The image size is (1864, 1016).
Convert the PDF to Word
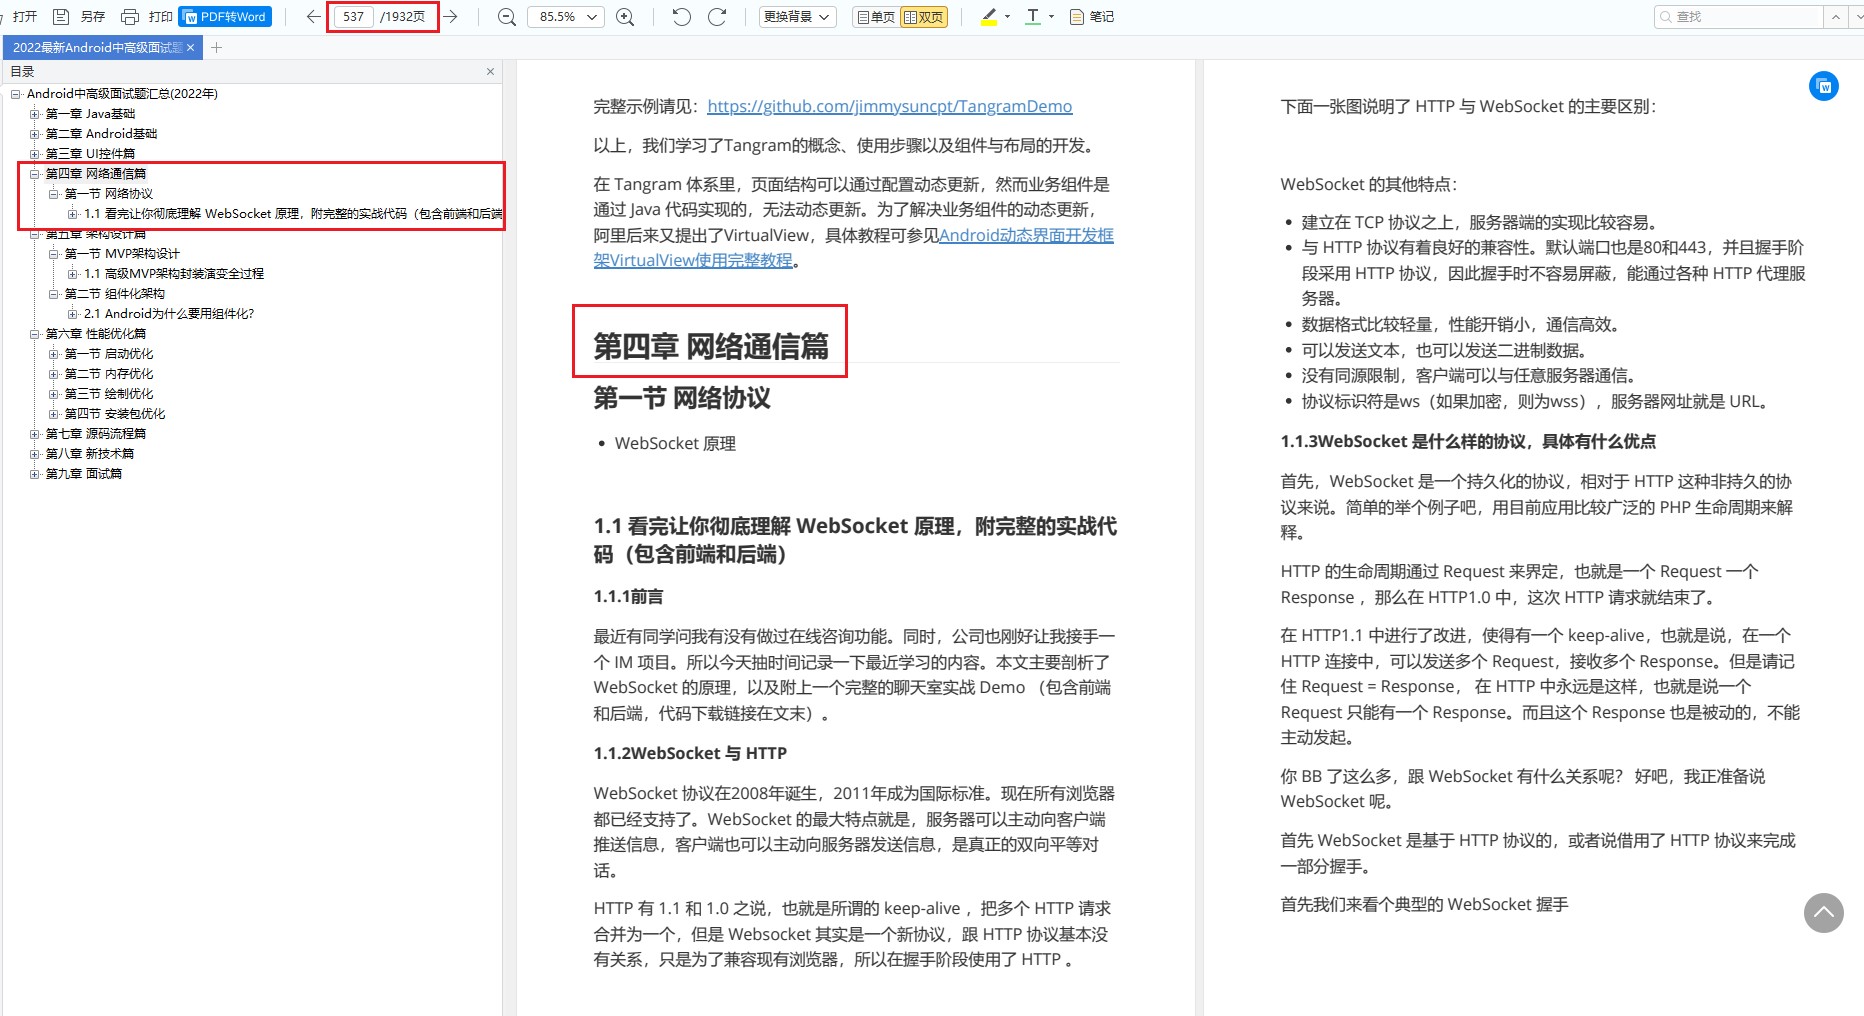[224, 16]
